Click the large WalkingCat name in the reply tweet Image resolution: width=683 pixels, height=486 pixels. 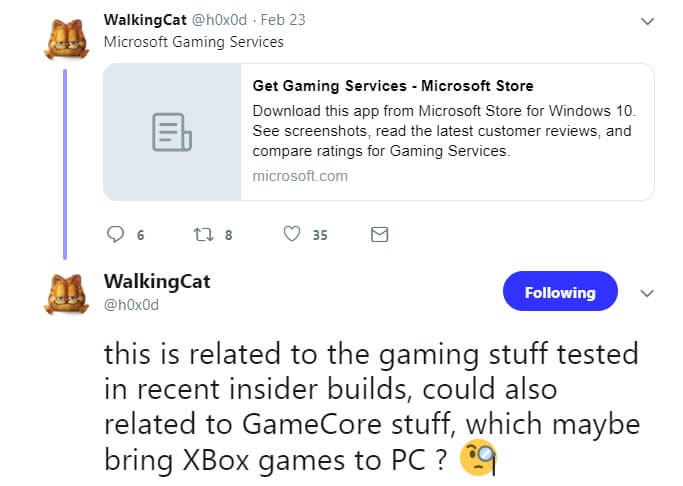tap(157, 281)
